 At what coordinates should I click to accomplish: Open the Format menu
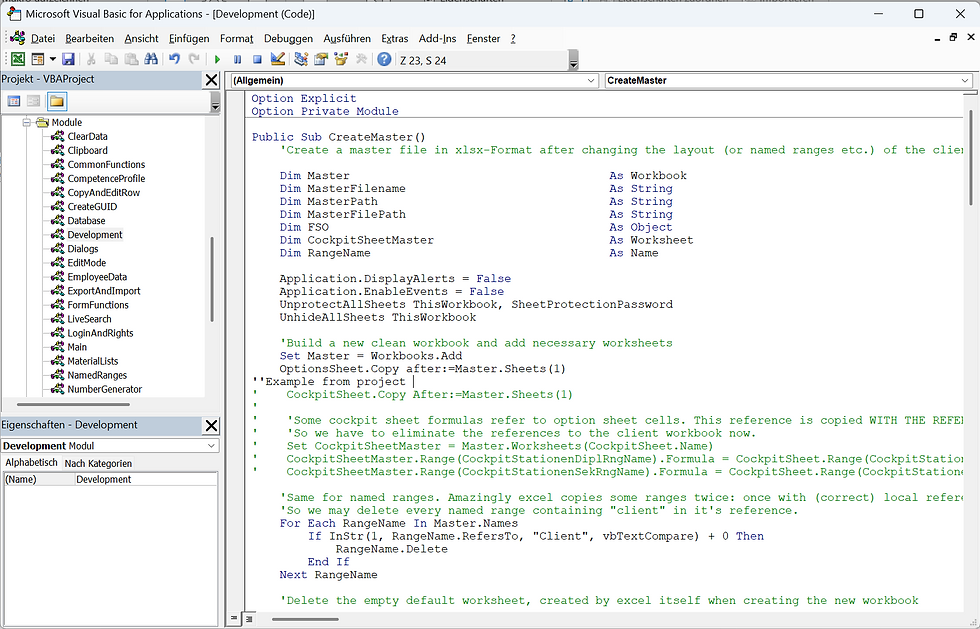[236, 39]
